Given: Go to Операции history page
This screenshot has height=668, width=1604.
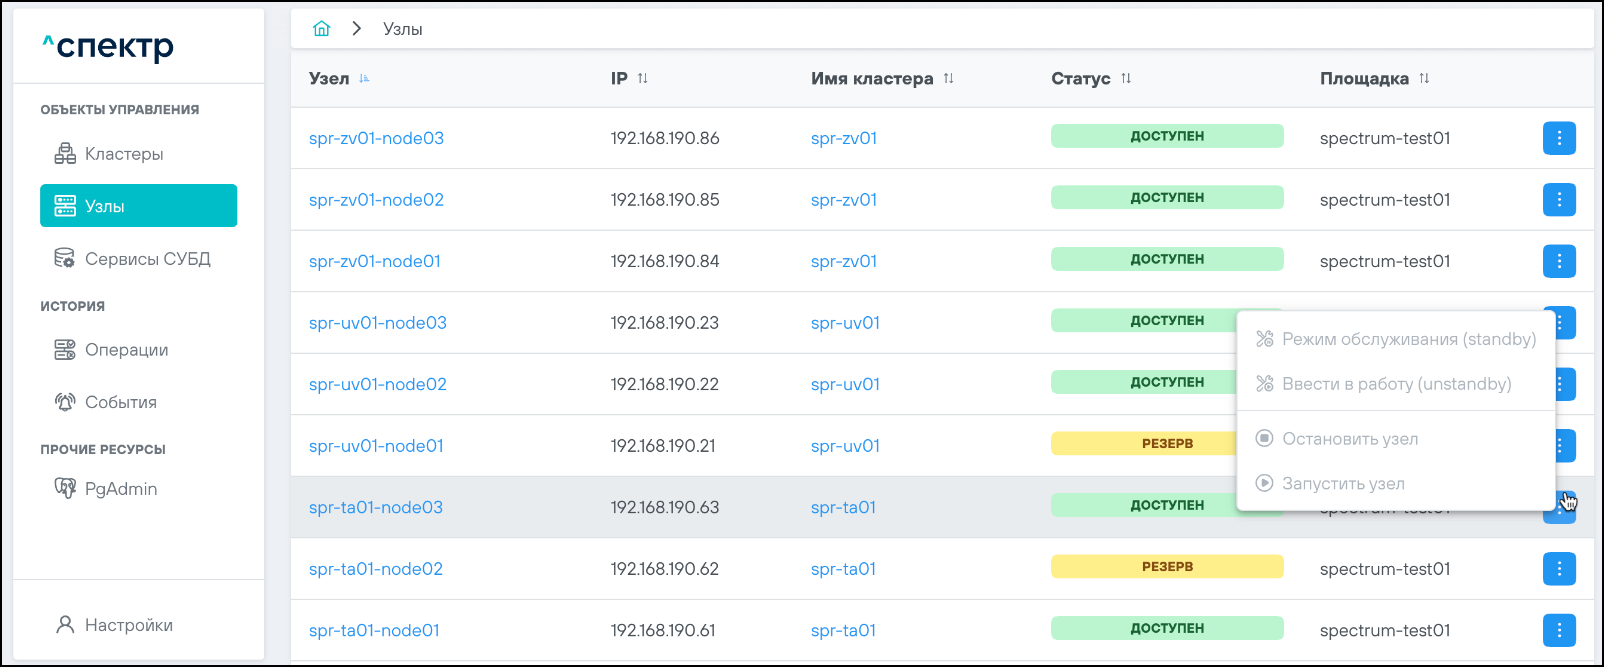Looking at the screenshot, I should click(126, 350).
